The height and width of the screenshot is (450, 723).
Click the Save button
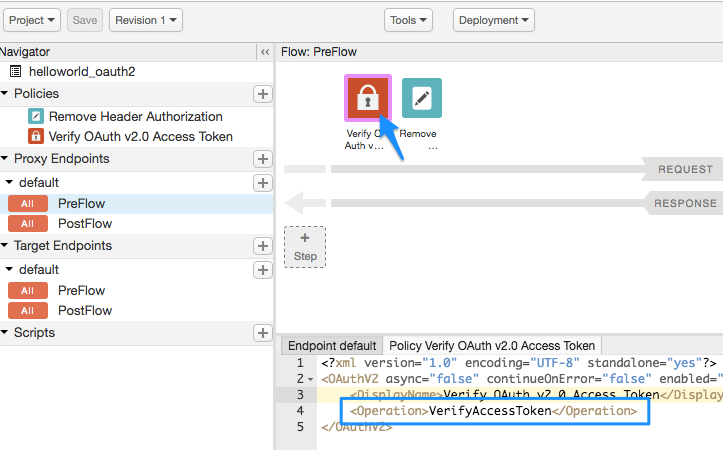tap(85, 20)
